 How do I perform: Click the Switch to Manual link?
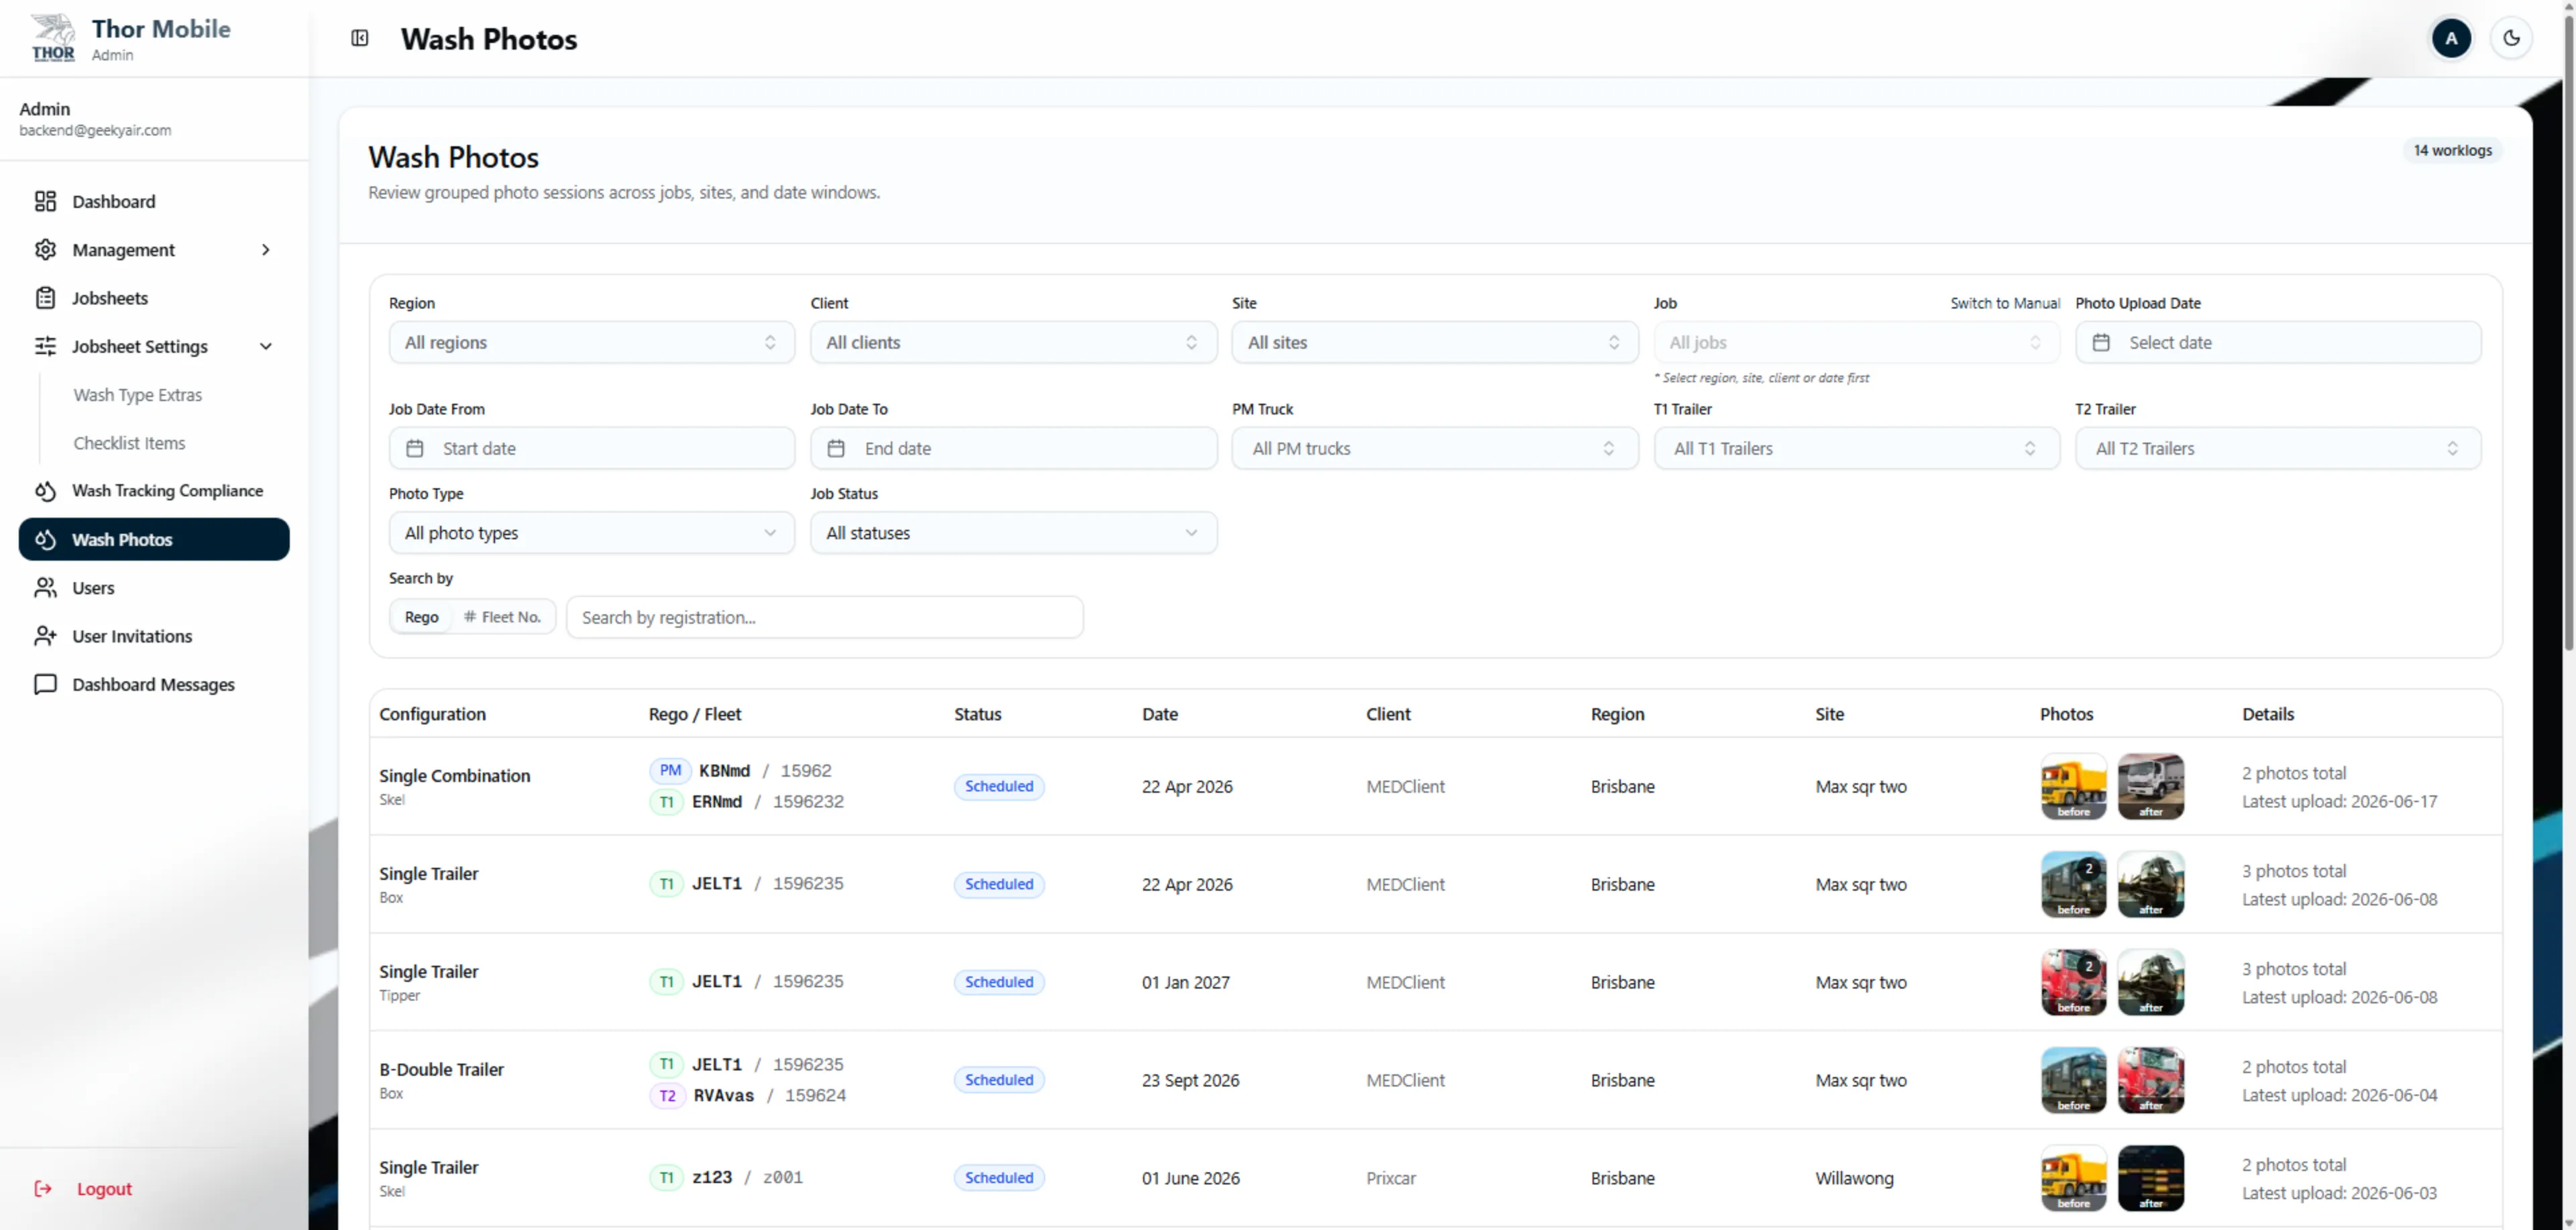click(x=2004, y=303)
